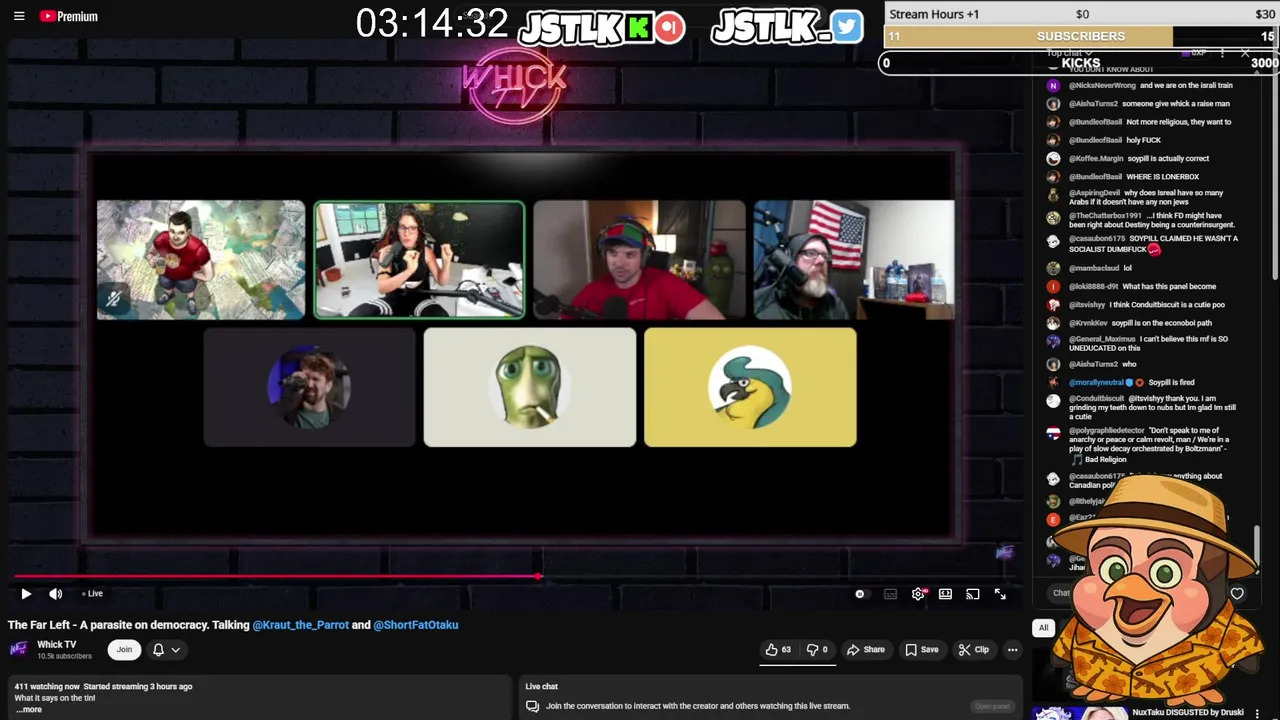Click @TheChatterbox1991 chat message
Screen dimensions: 1280x720
(x=1151, y=220)
